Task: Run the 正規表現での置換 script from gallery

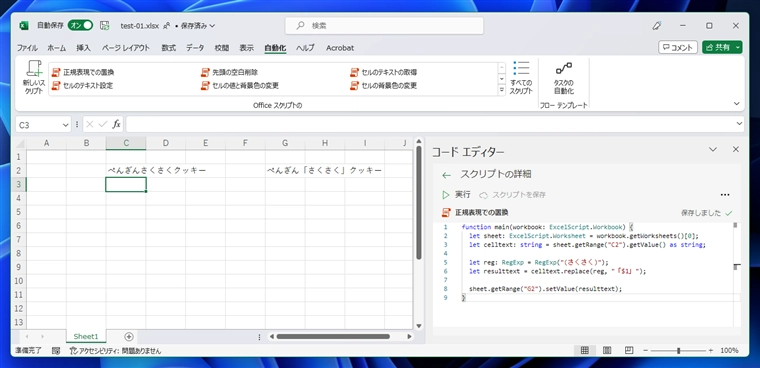Action: [83, 72]
